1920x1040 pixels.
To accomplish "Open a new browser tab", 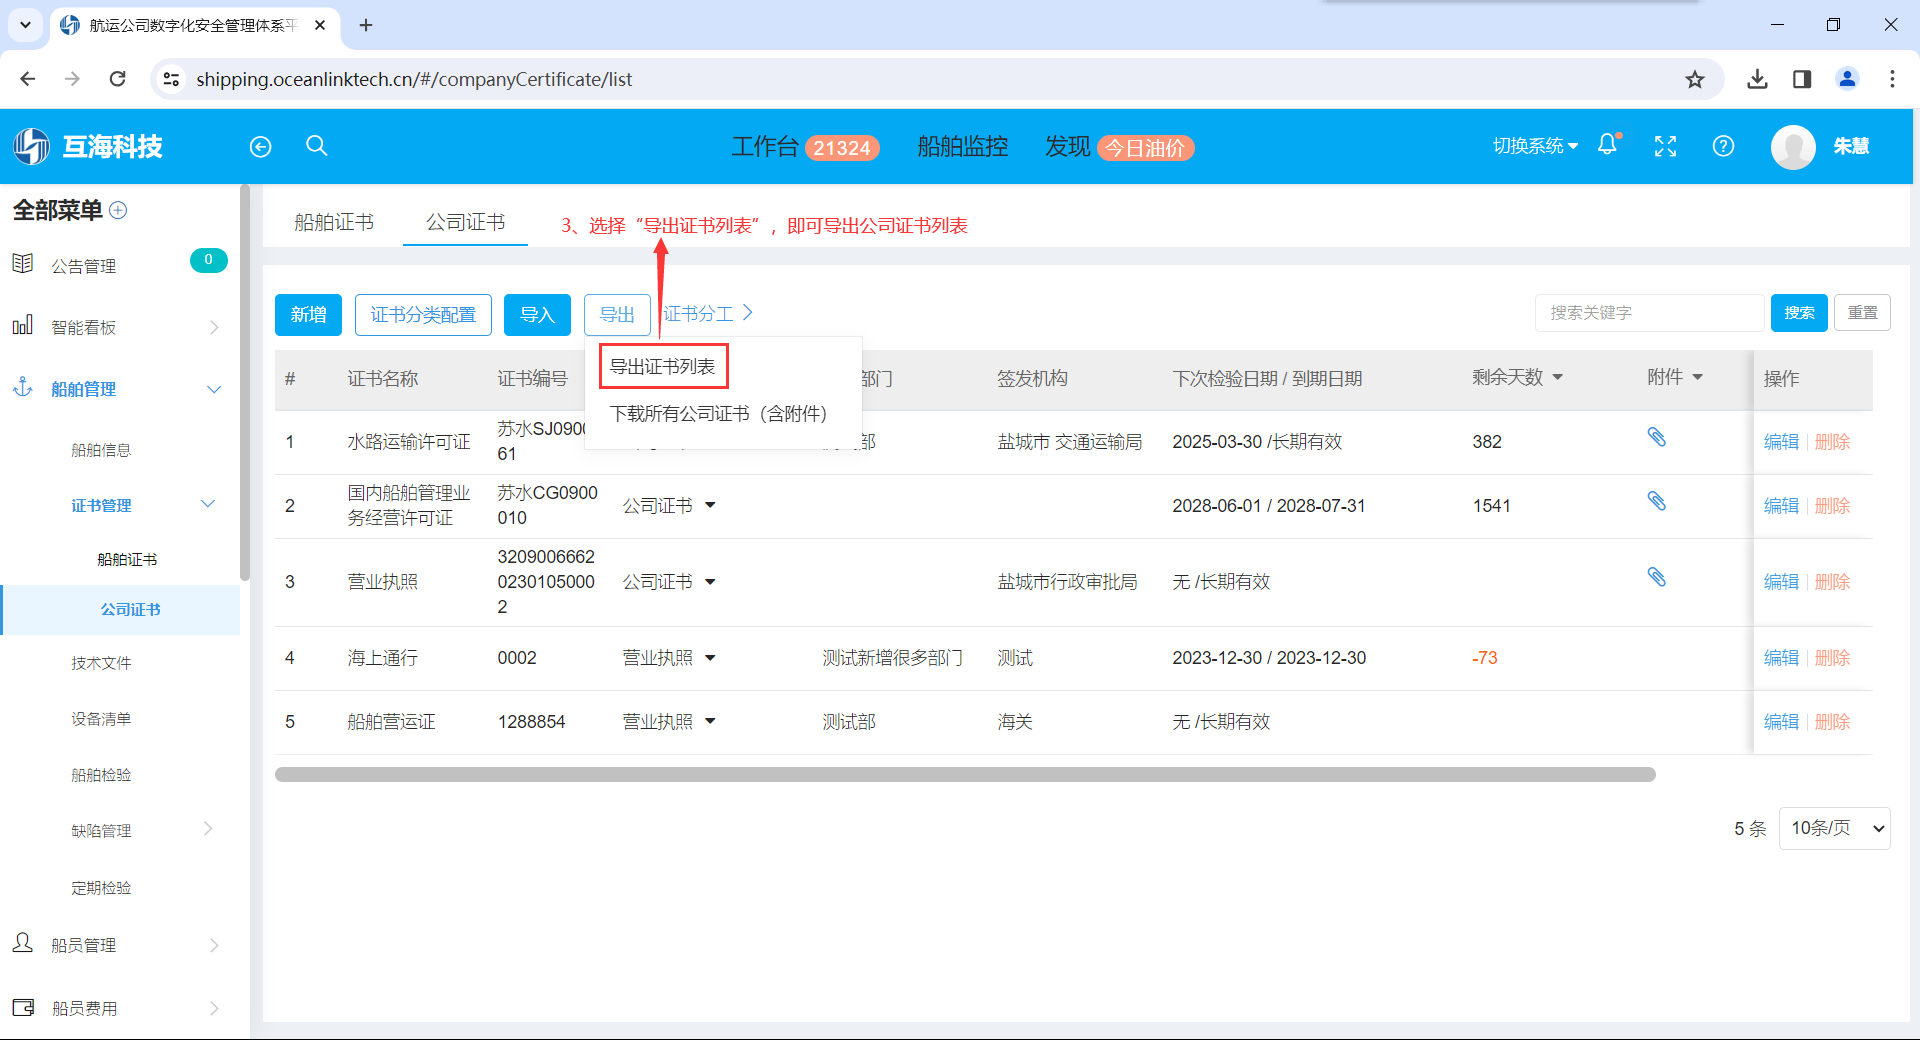I will [x=366, y=25].
